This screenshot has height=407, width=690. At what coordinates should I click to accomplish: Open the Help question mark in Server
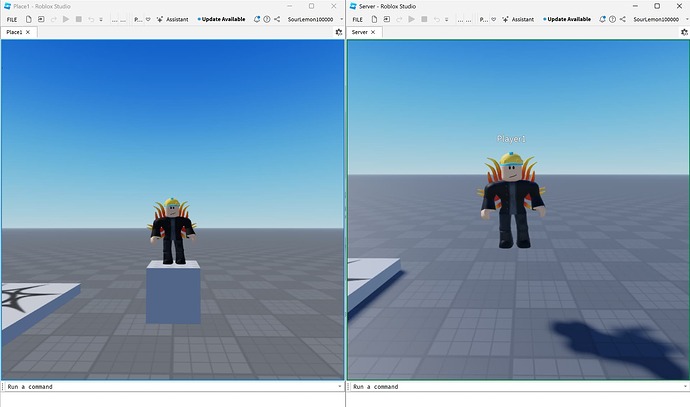coord(612,19)
